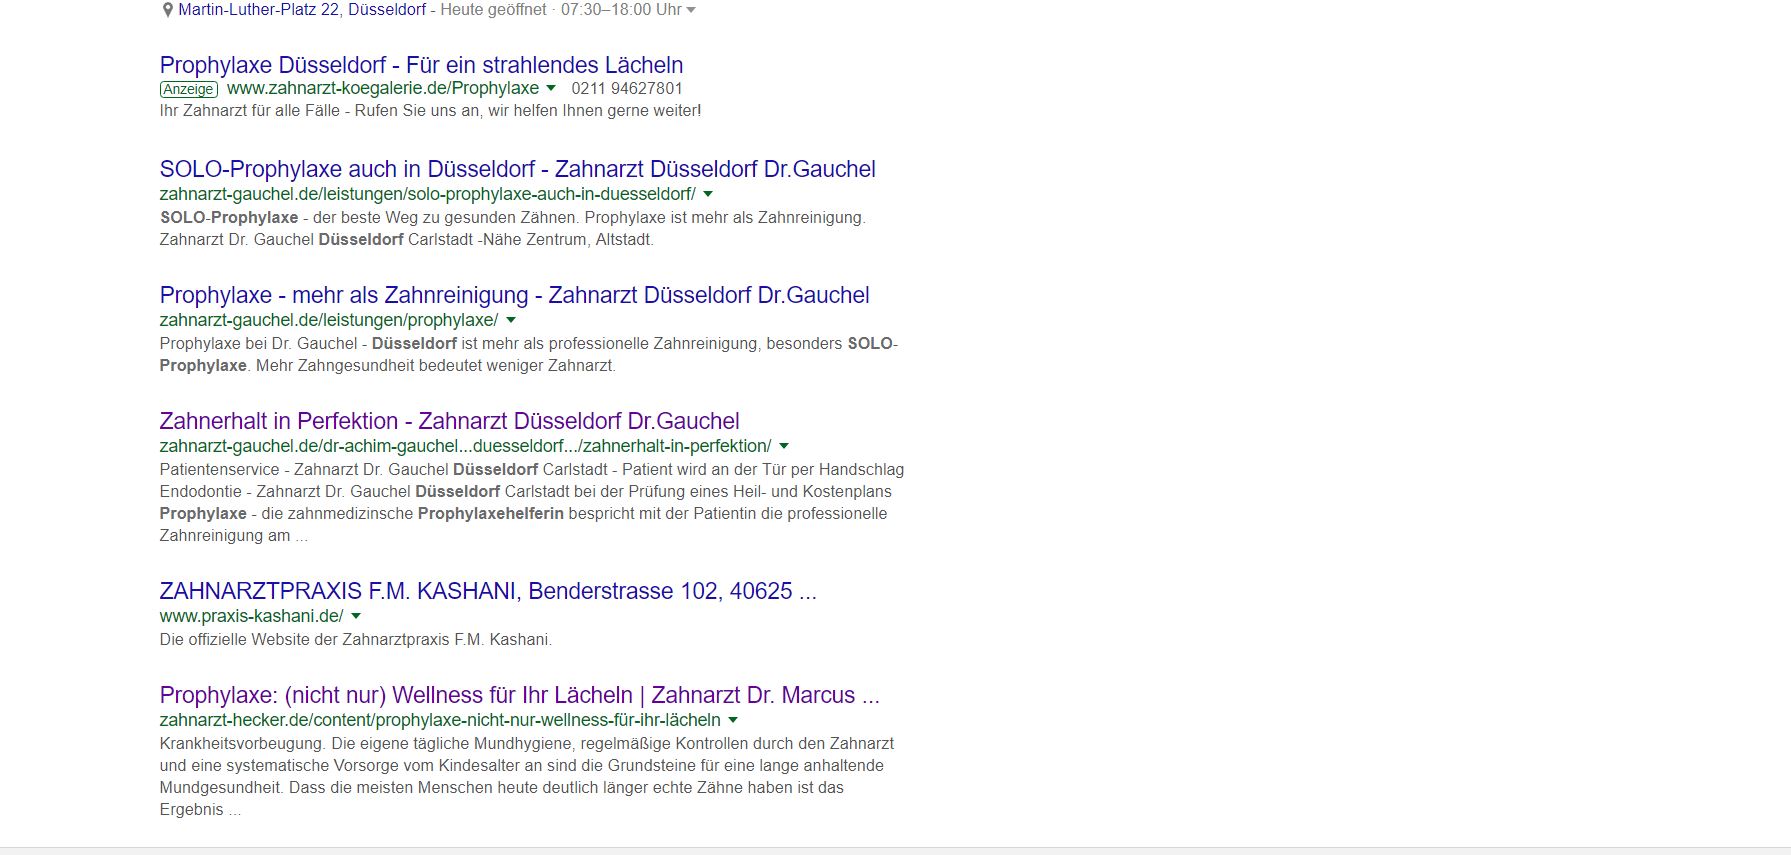Expand dropdown arrow after zahnerhalt-in-perfektion URL

[x=784, y=446]
